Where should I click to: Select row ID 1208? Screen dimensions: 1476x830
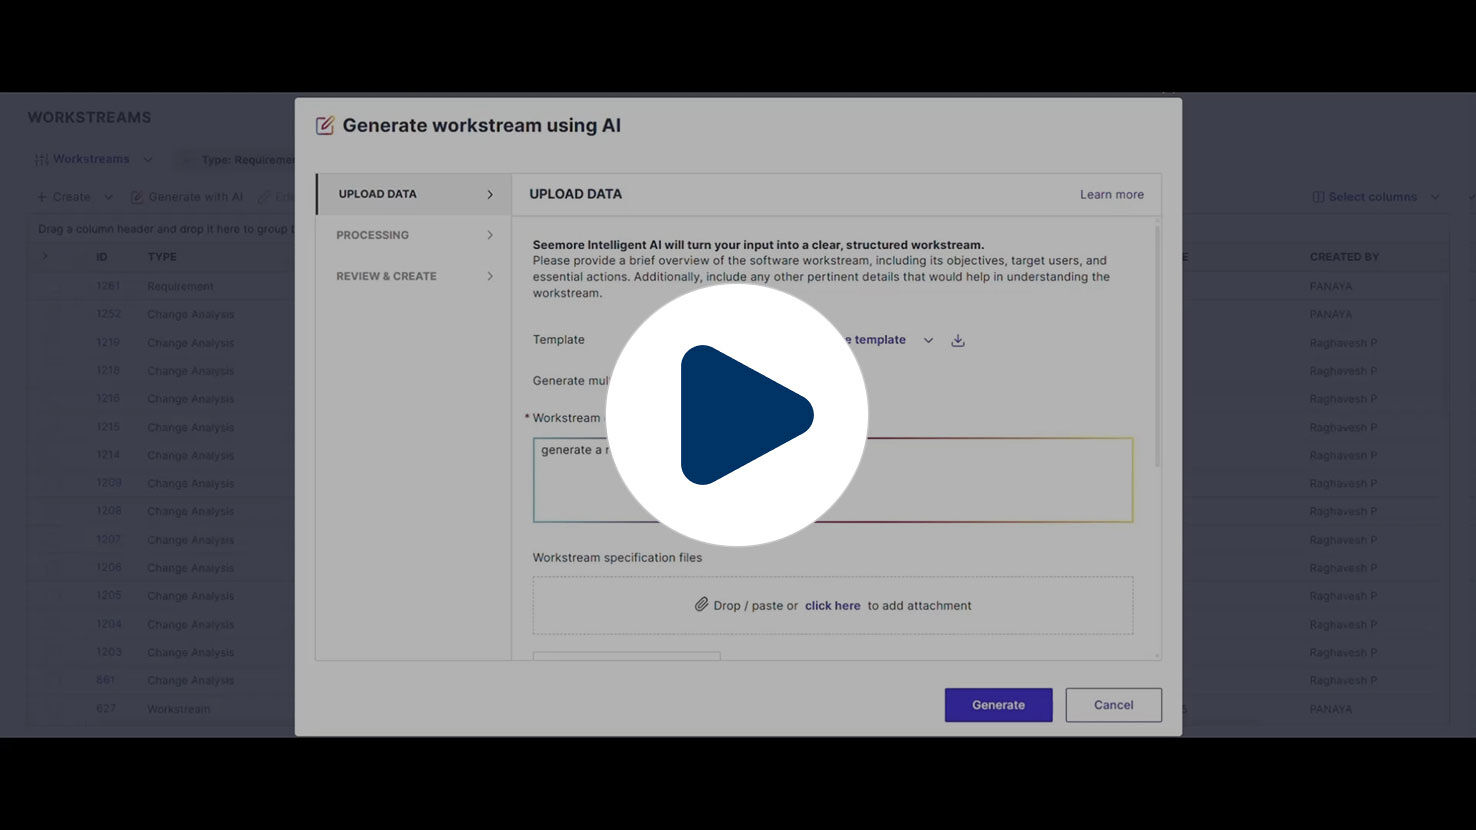108,511
